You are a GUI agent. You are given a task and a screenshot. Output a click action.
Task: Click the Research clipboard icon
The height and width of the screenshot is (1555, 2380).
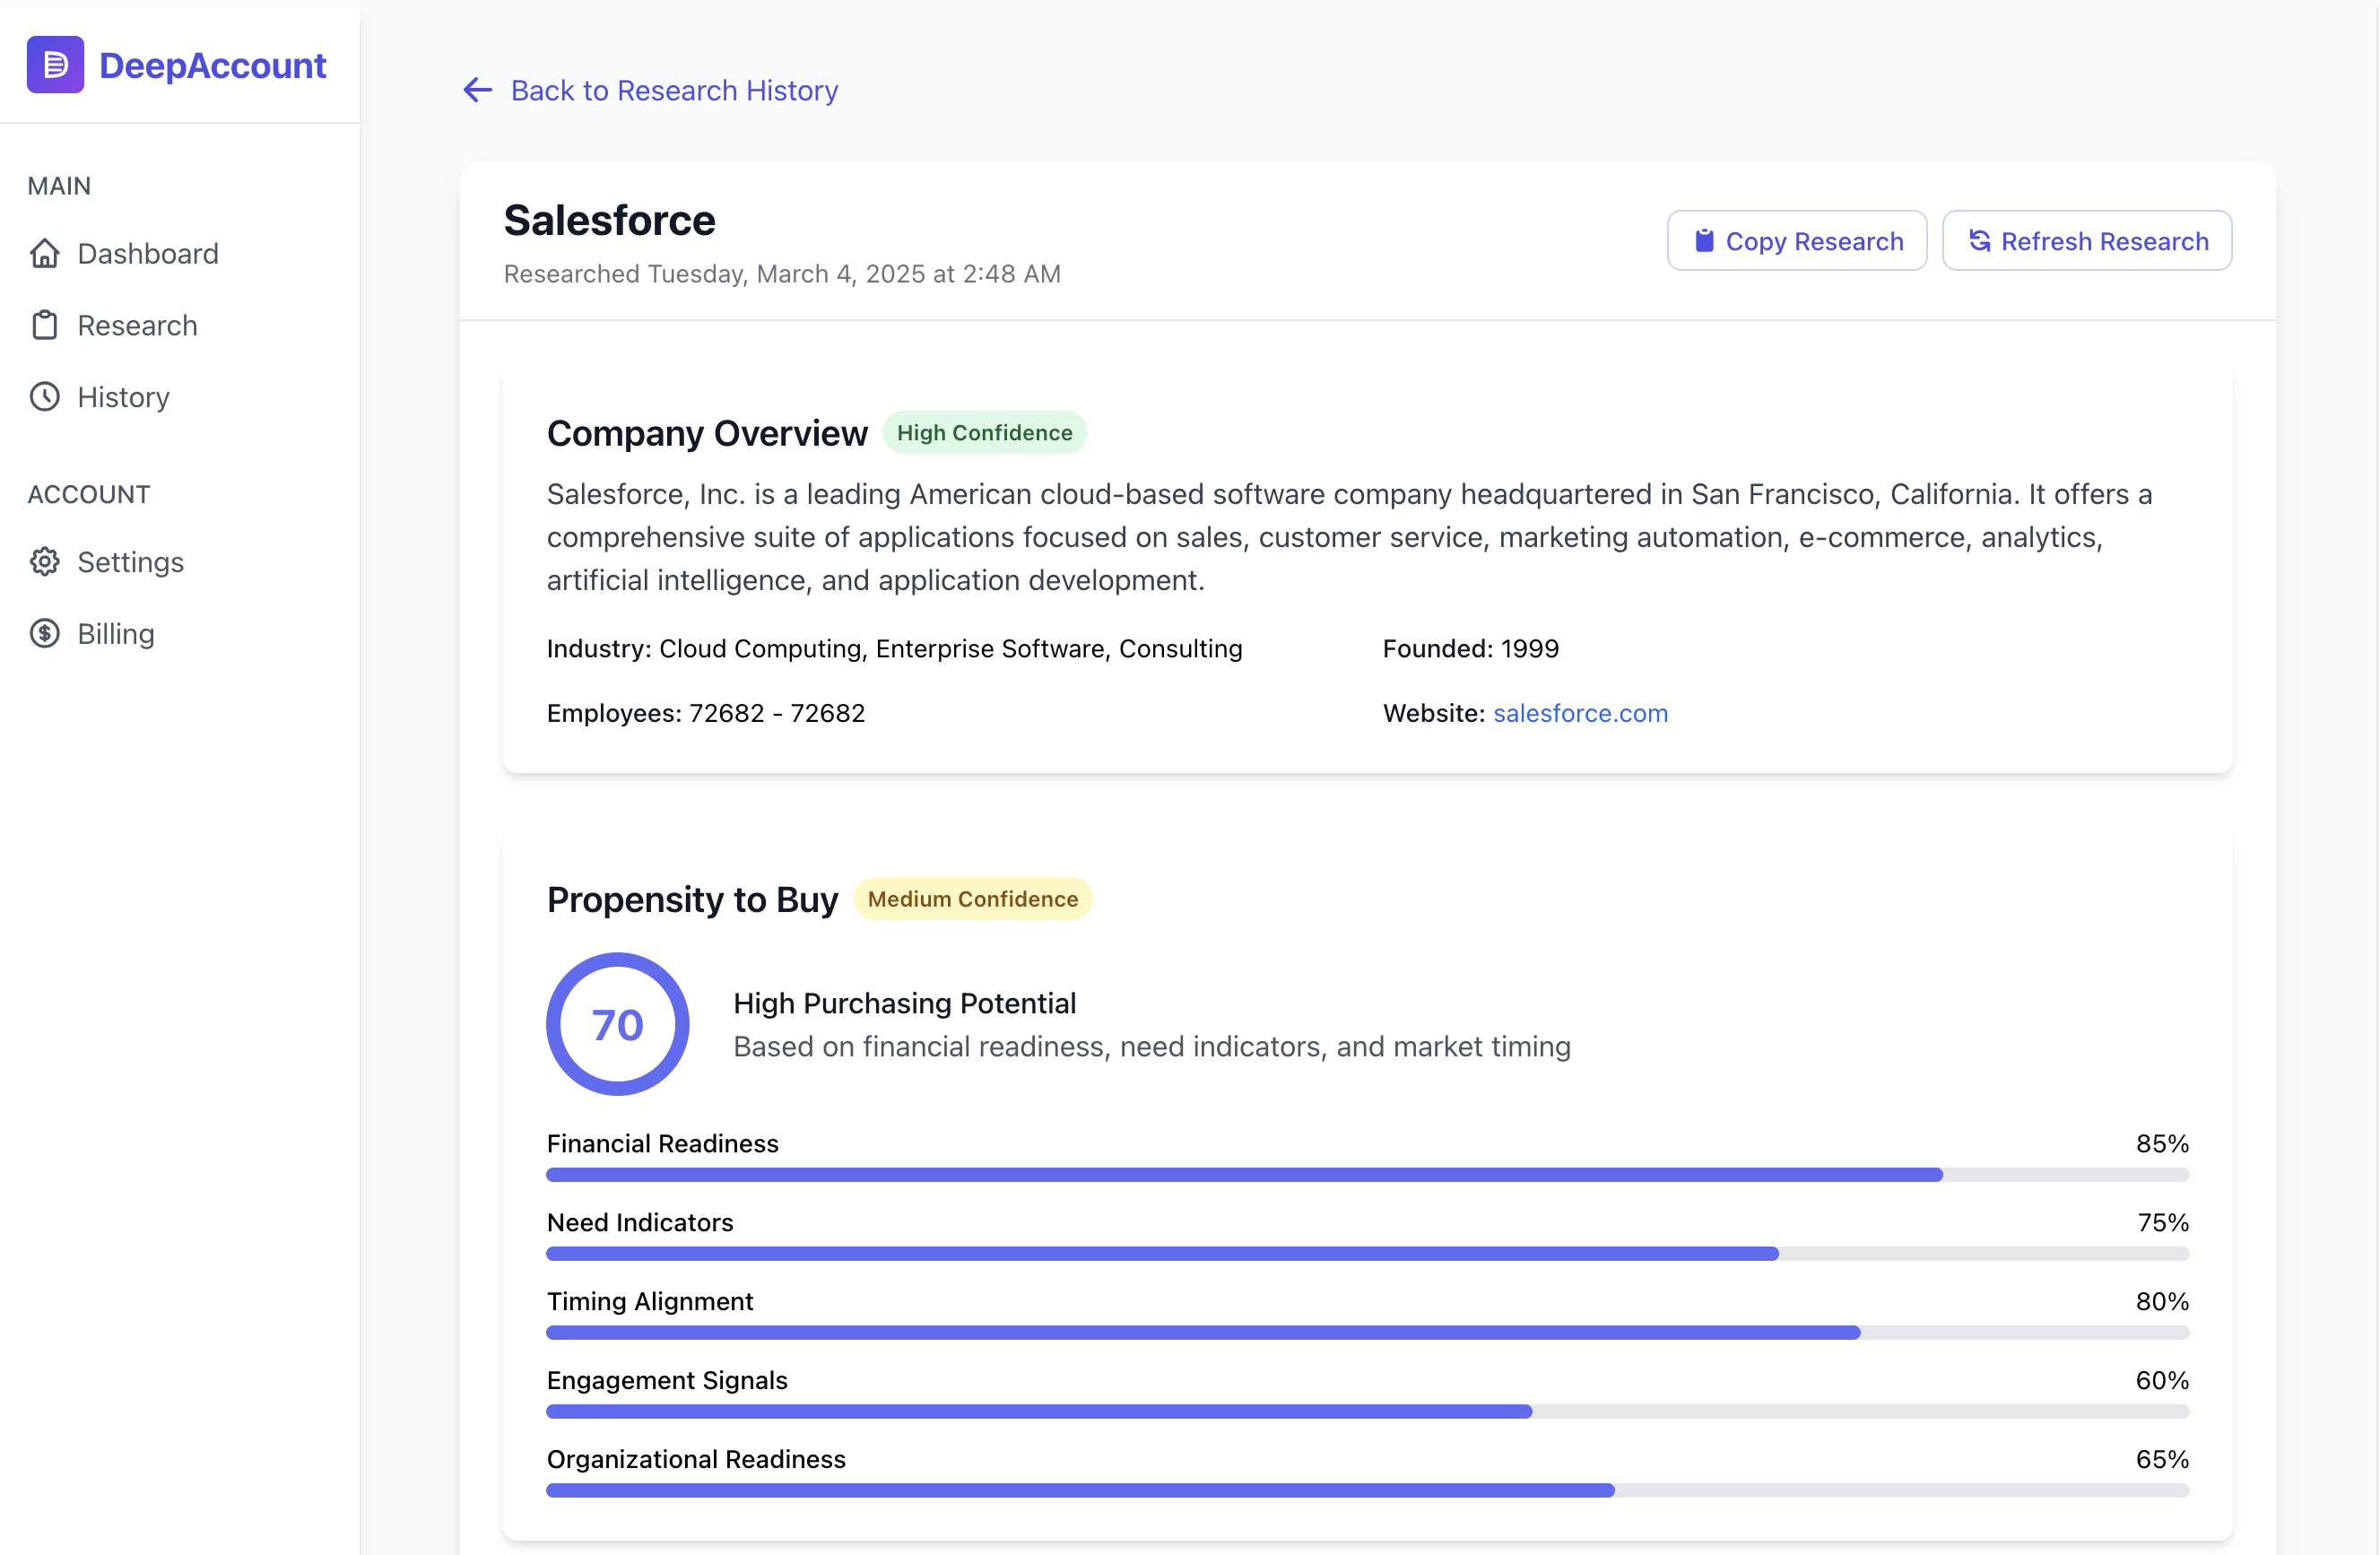coord(45,326)
